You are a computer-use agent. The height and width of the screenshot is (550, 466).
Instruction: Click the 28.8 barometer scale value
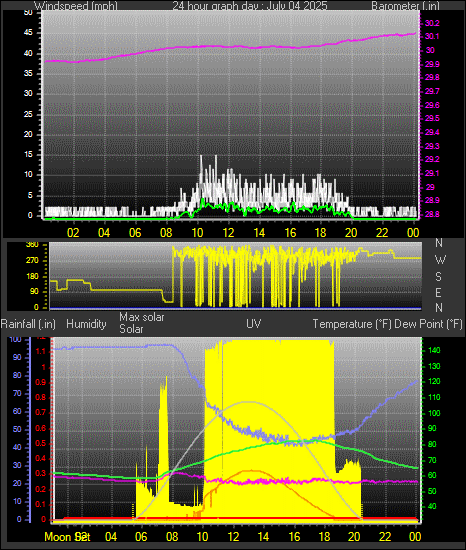432,214
